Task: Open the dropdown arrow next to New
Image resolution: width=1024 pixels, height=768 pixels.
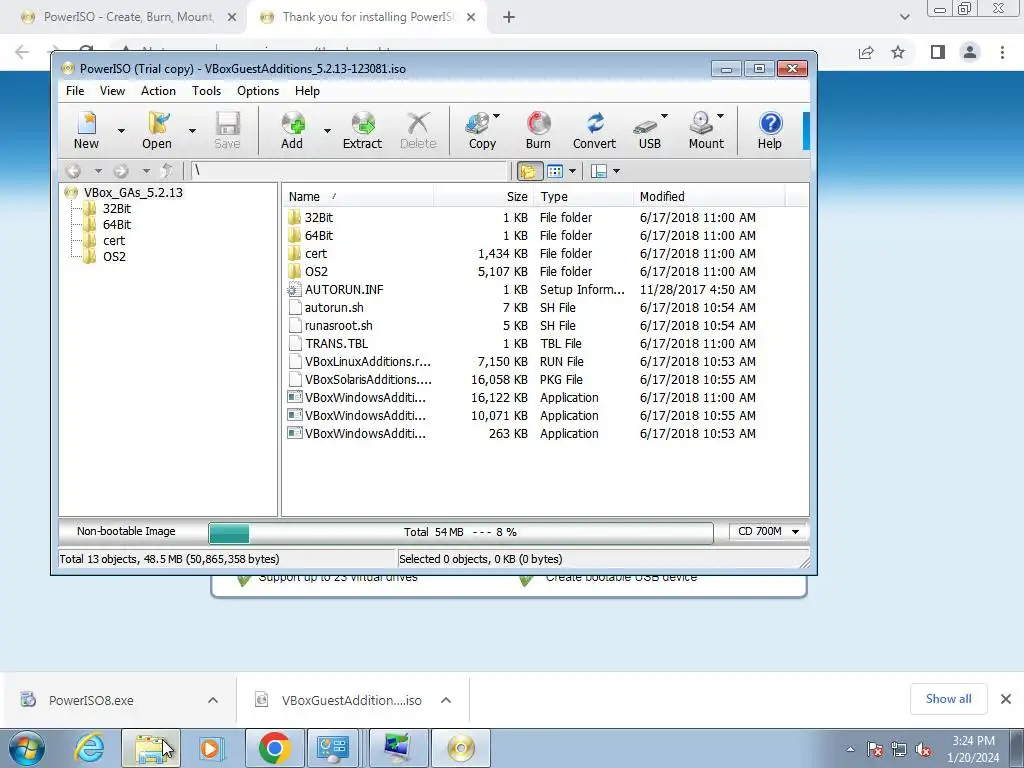Action: [x=121, y=131]
